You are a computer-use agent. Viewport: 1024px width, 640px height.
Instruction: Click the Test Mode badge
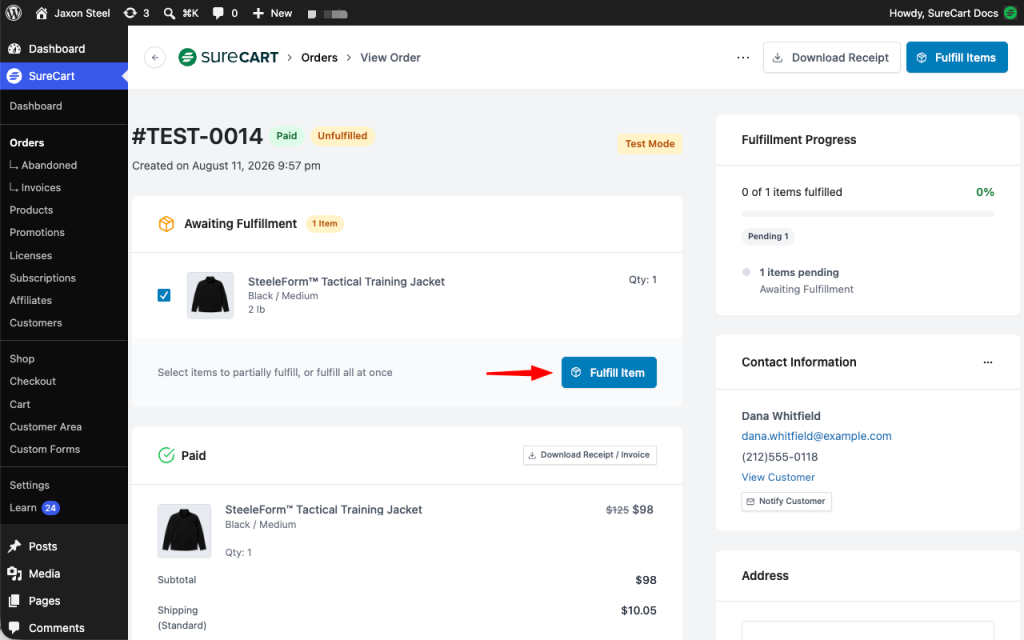tap(650, 144)
